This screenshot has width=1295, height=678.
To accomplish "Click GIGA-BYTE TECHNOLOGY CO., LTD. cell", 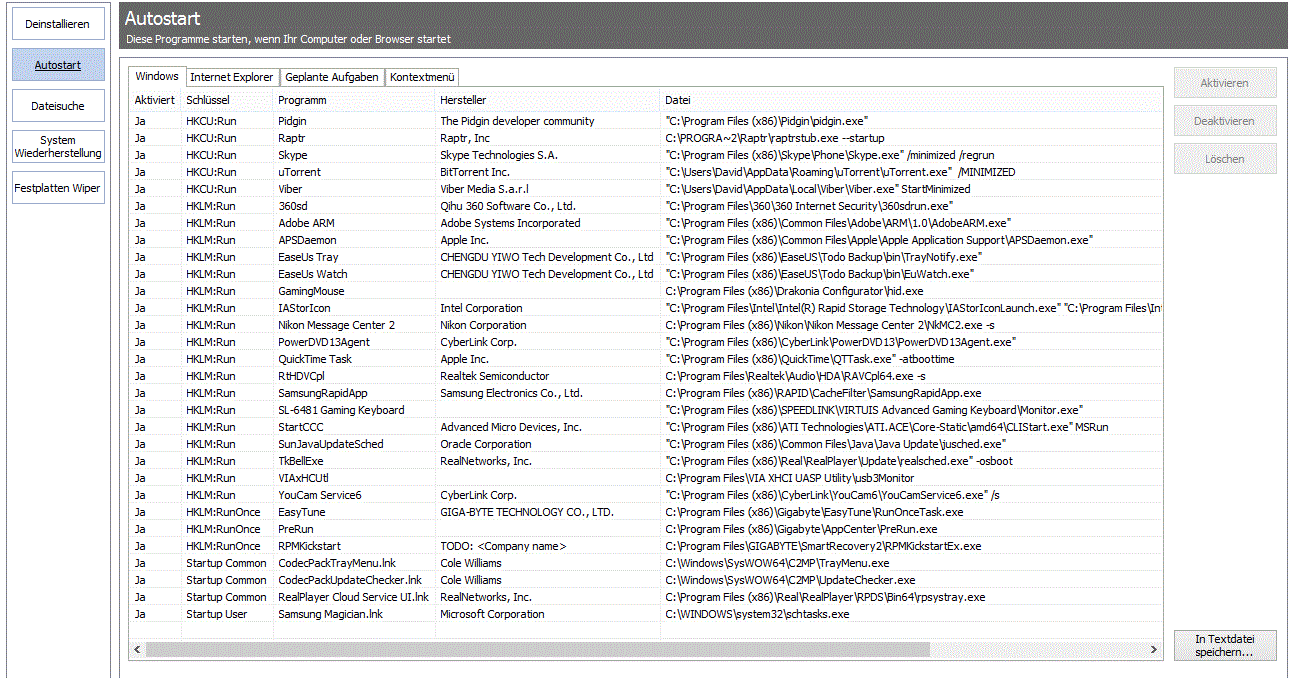I will [527, 512].
